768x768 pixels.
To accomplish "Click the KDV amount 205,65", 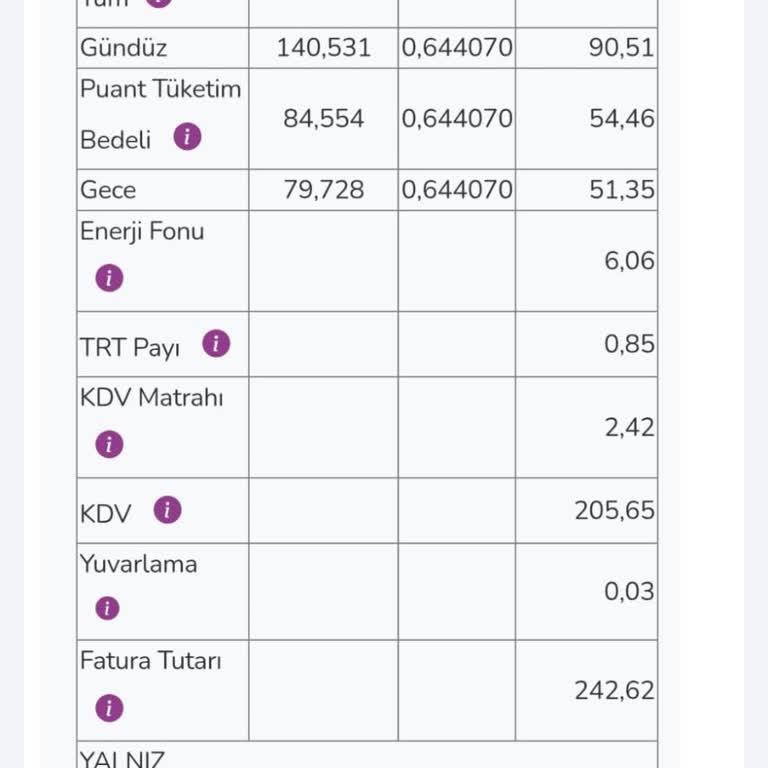I will coord(614,510).
